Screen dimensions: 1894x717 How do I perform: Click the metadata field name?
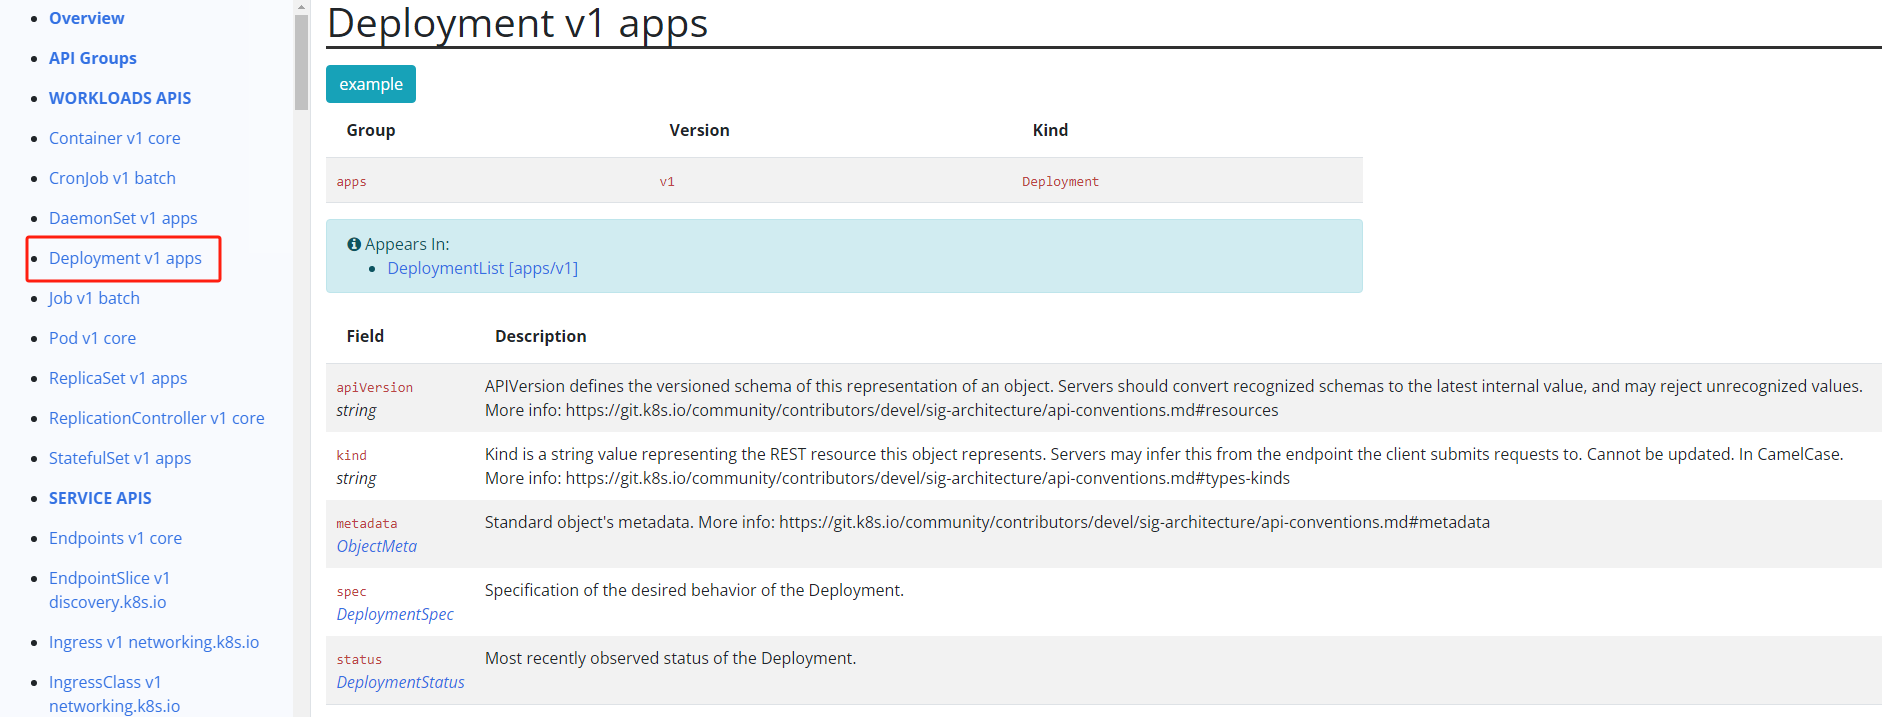[x=366, y=523]
